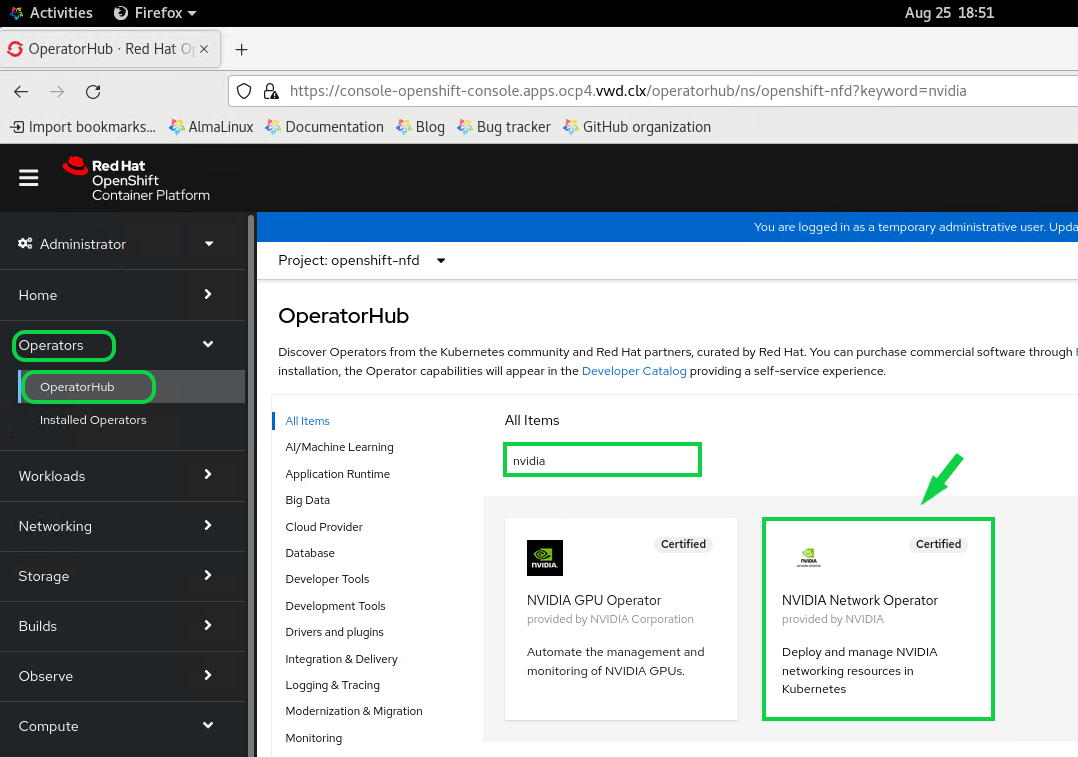The height and width of the screenshot is (757, 1078).
Task: Open the Administrator perspective dropdown
Action: [122, 244]
